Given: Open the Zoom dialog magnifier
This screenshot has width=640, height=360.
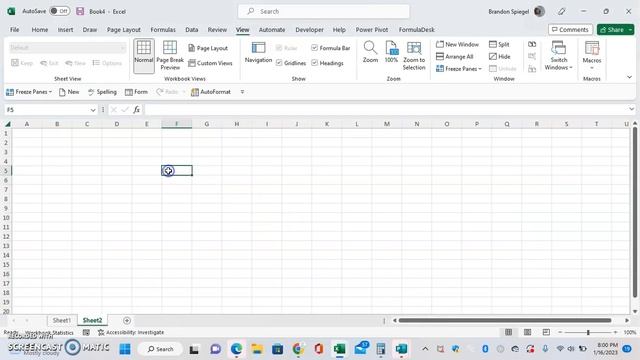Looking at the screenshot, I should click(370, 51).
